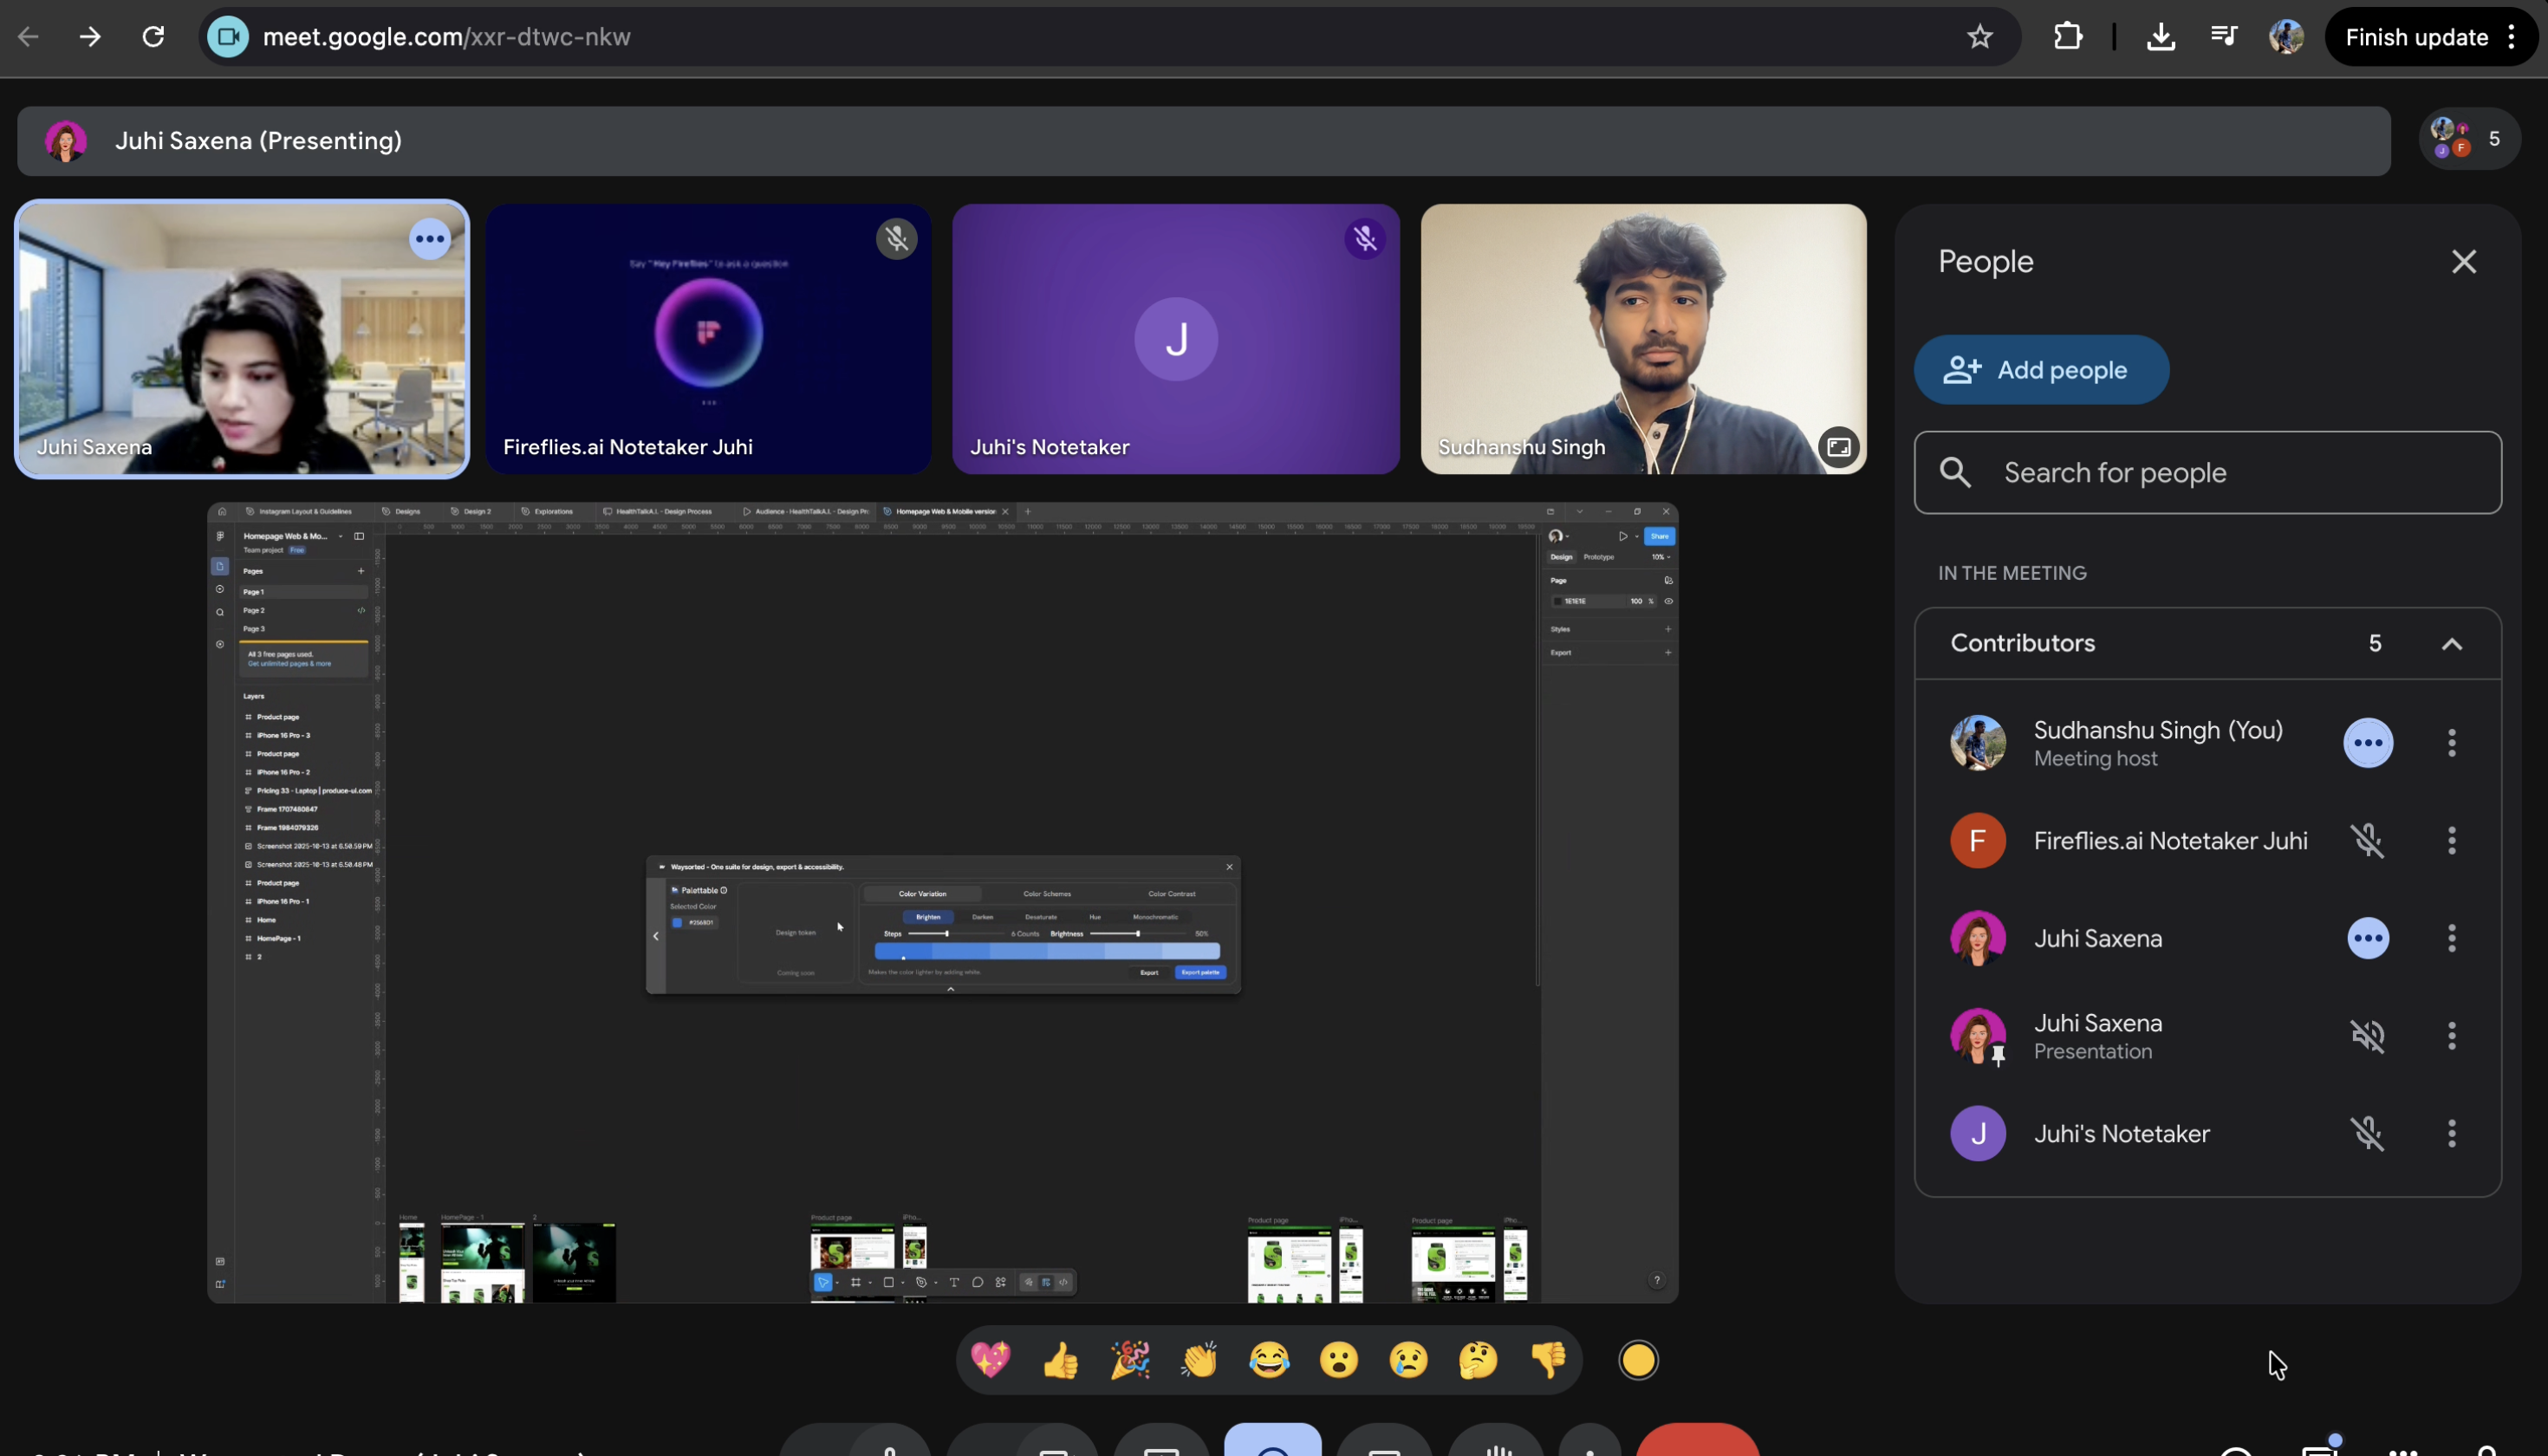Collapse the Contributors list

pos(2451,644)
